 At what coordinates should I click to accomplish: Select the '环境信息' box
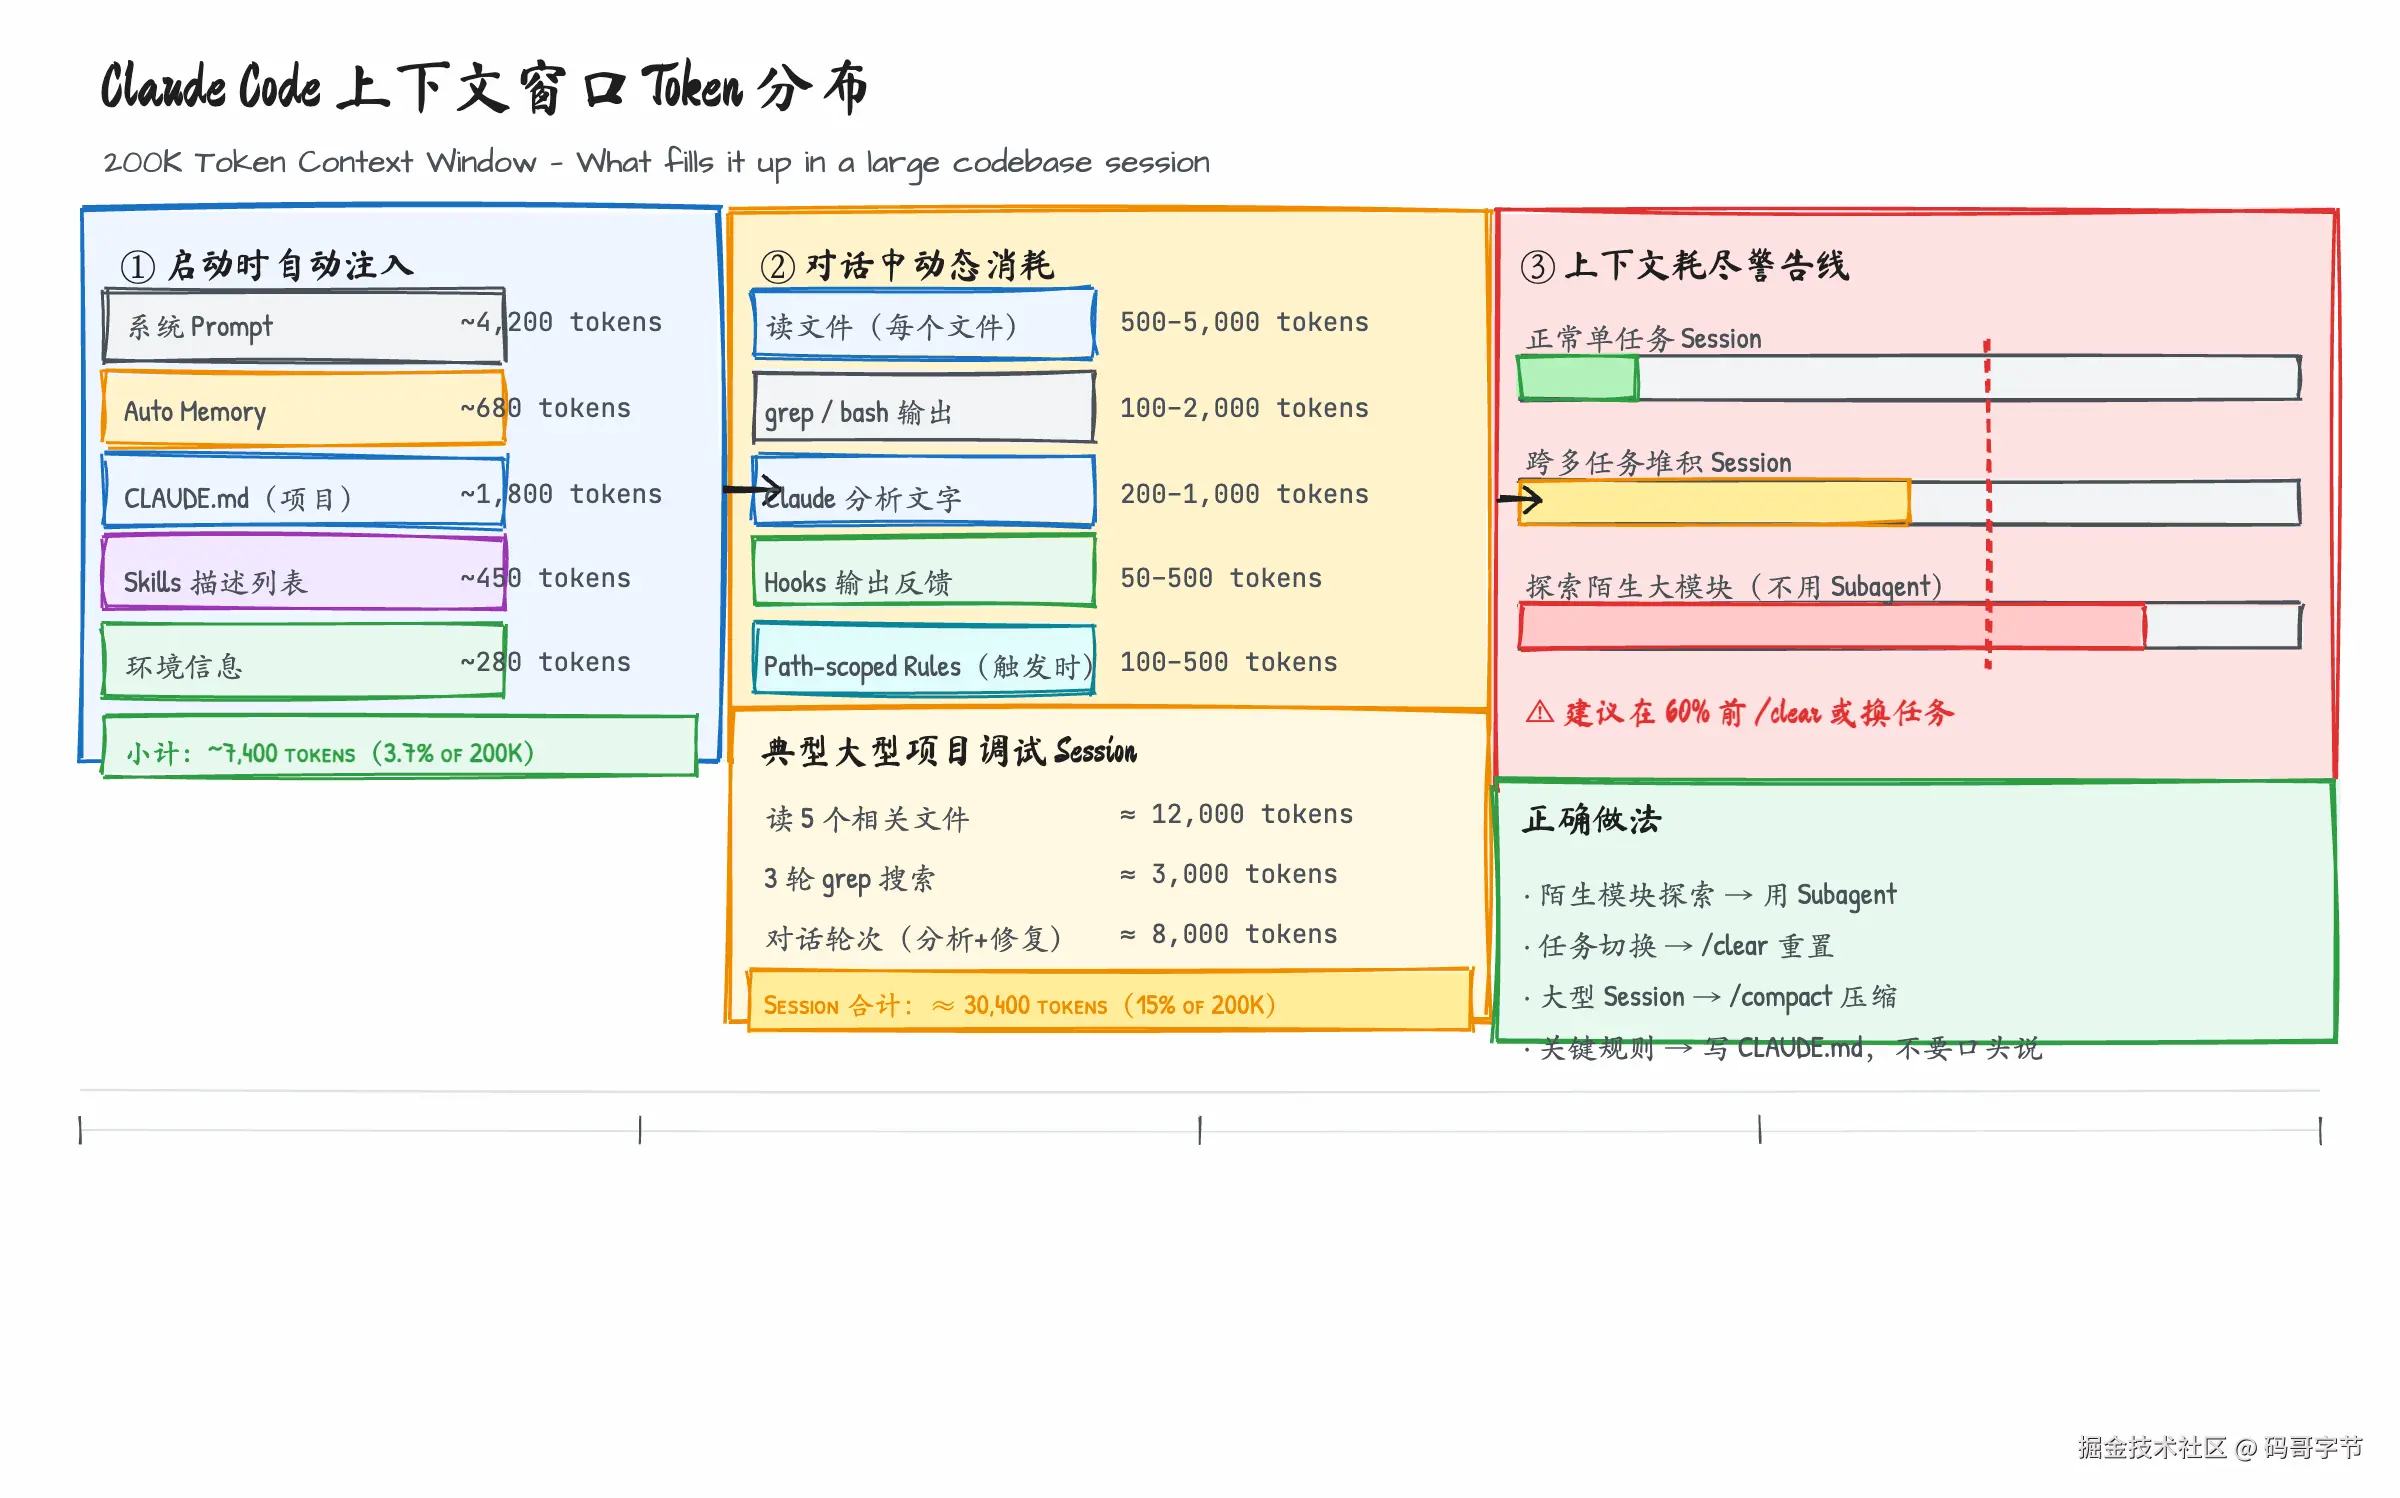(304, 660)
